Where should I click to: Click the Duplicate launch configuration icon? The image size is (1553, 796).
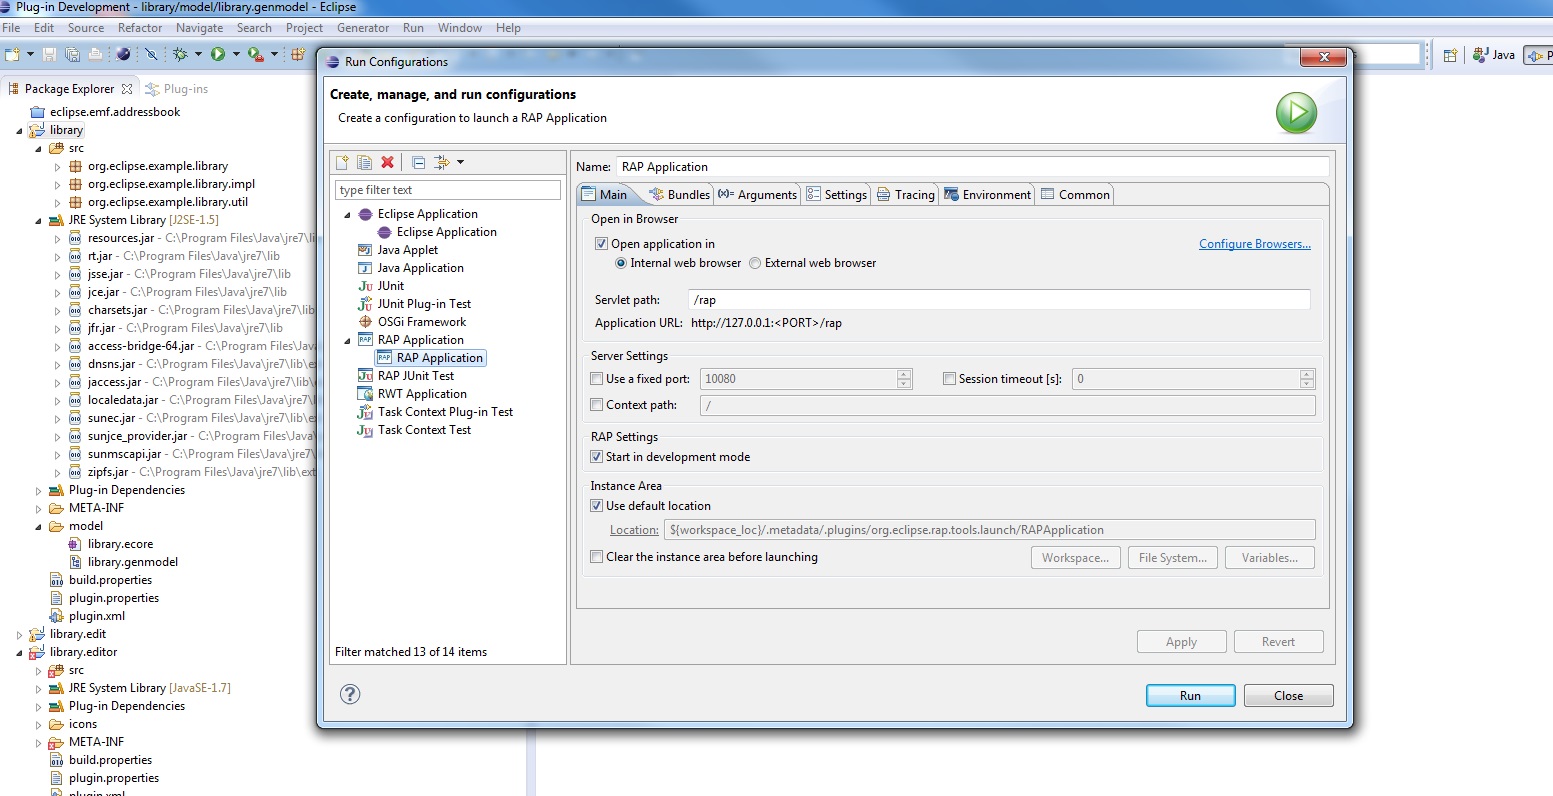[364, 162]
